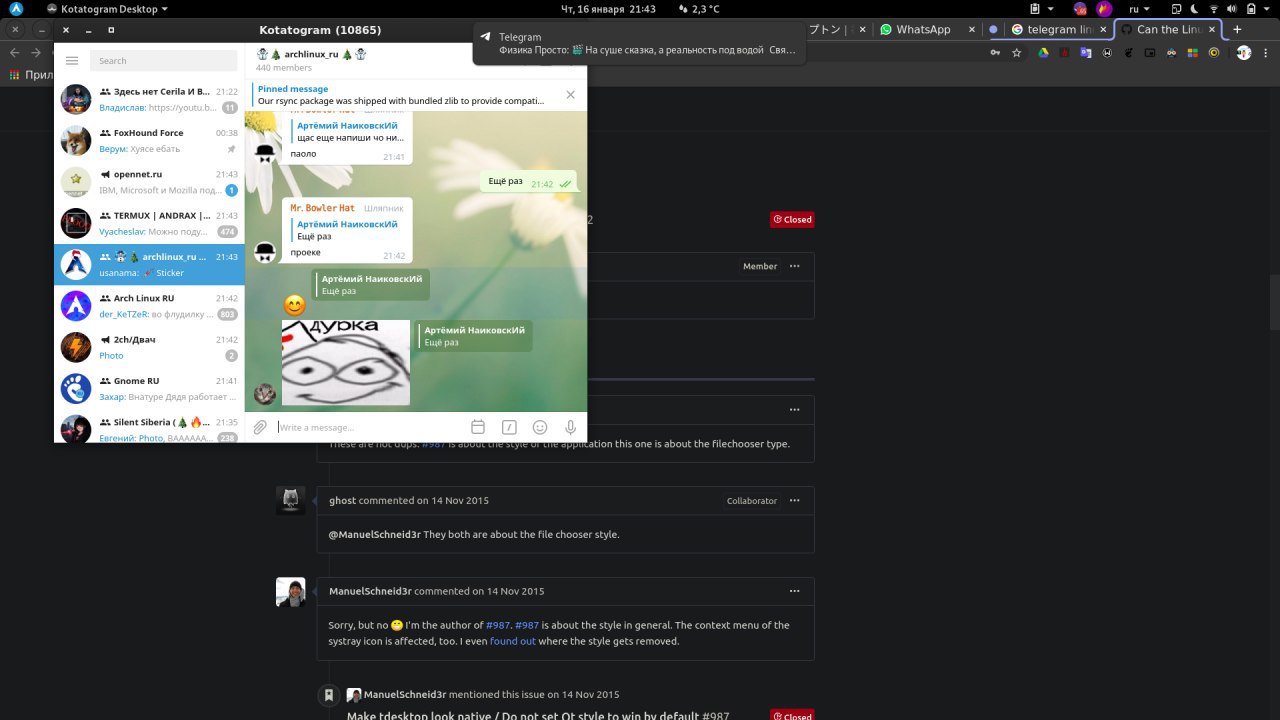Open the Arch Linux RU chat
The height and width of the screenshot is (720, 1280).
149,306
